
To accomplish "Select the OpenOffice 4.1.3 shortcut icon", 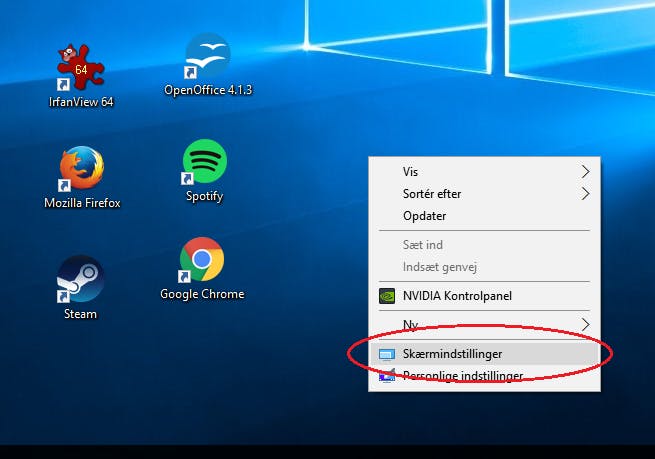I will pos(208,56).
